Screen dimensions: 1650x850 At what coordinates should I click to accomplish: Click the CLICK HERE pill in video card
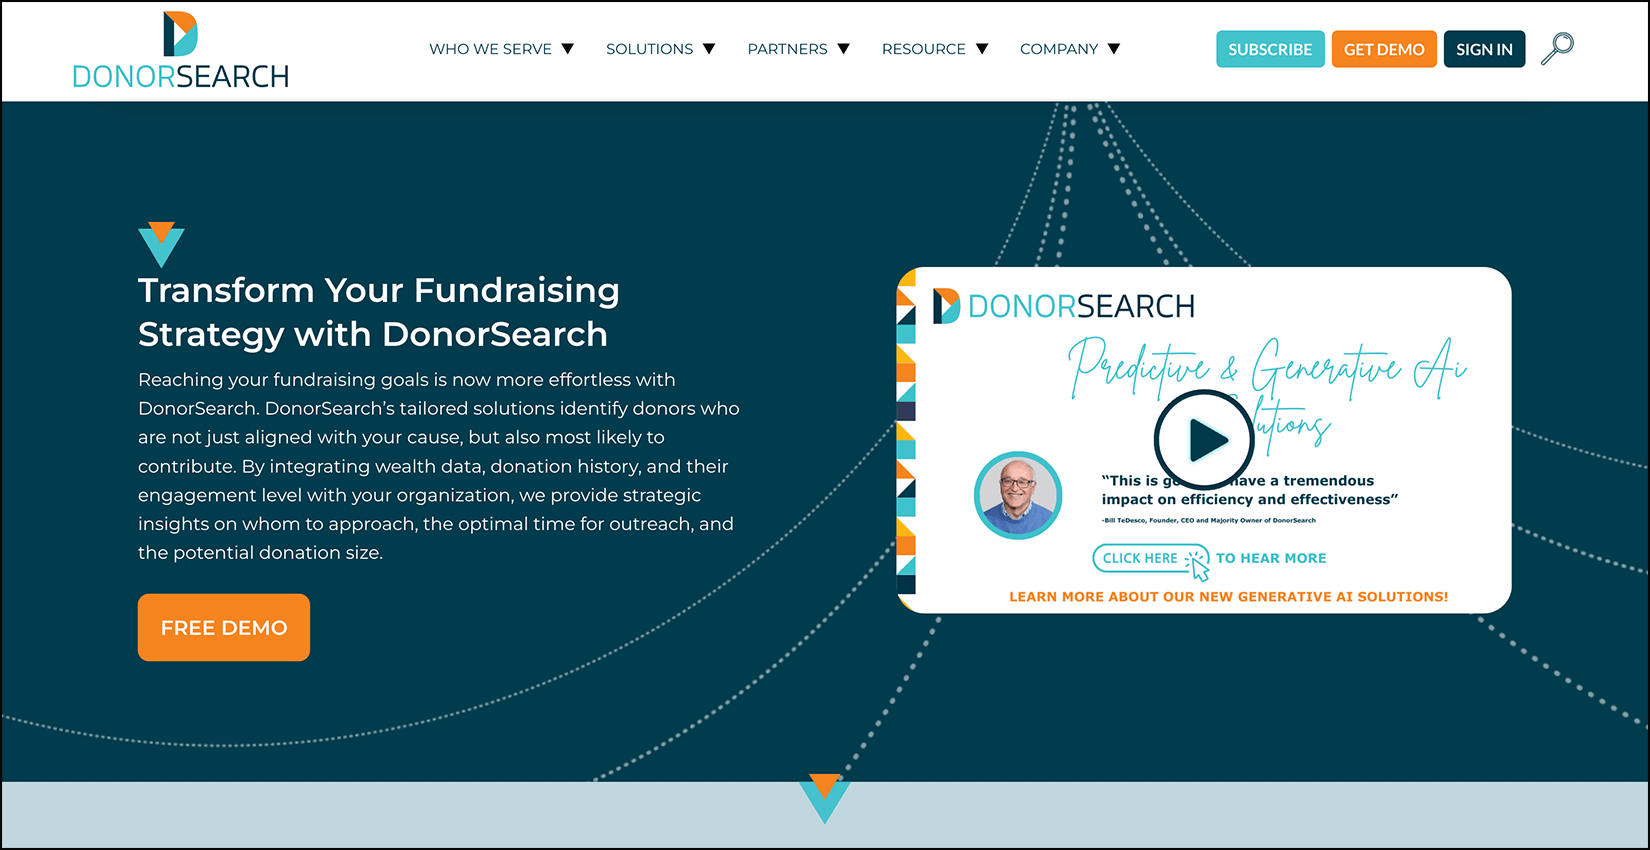(1151, 558)
